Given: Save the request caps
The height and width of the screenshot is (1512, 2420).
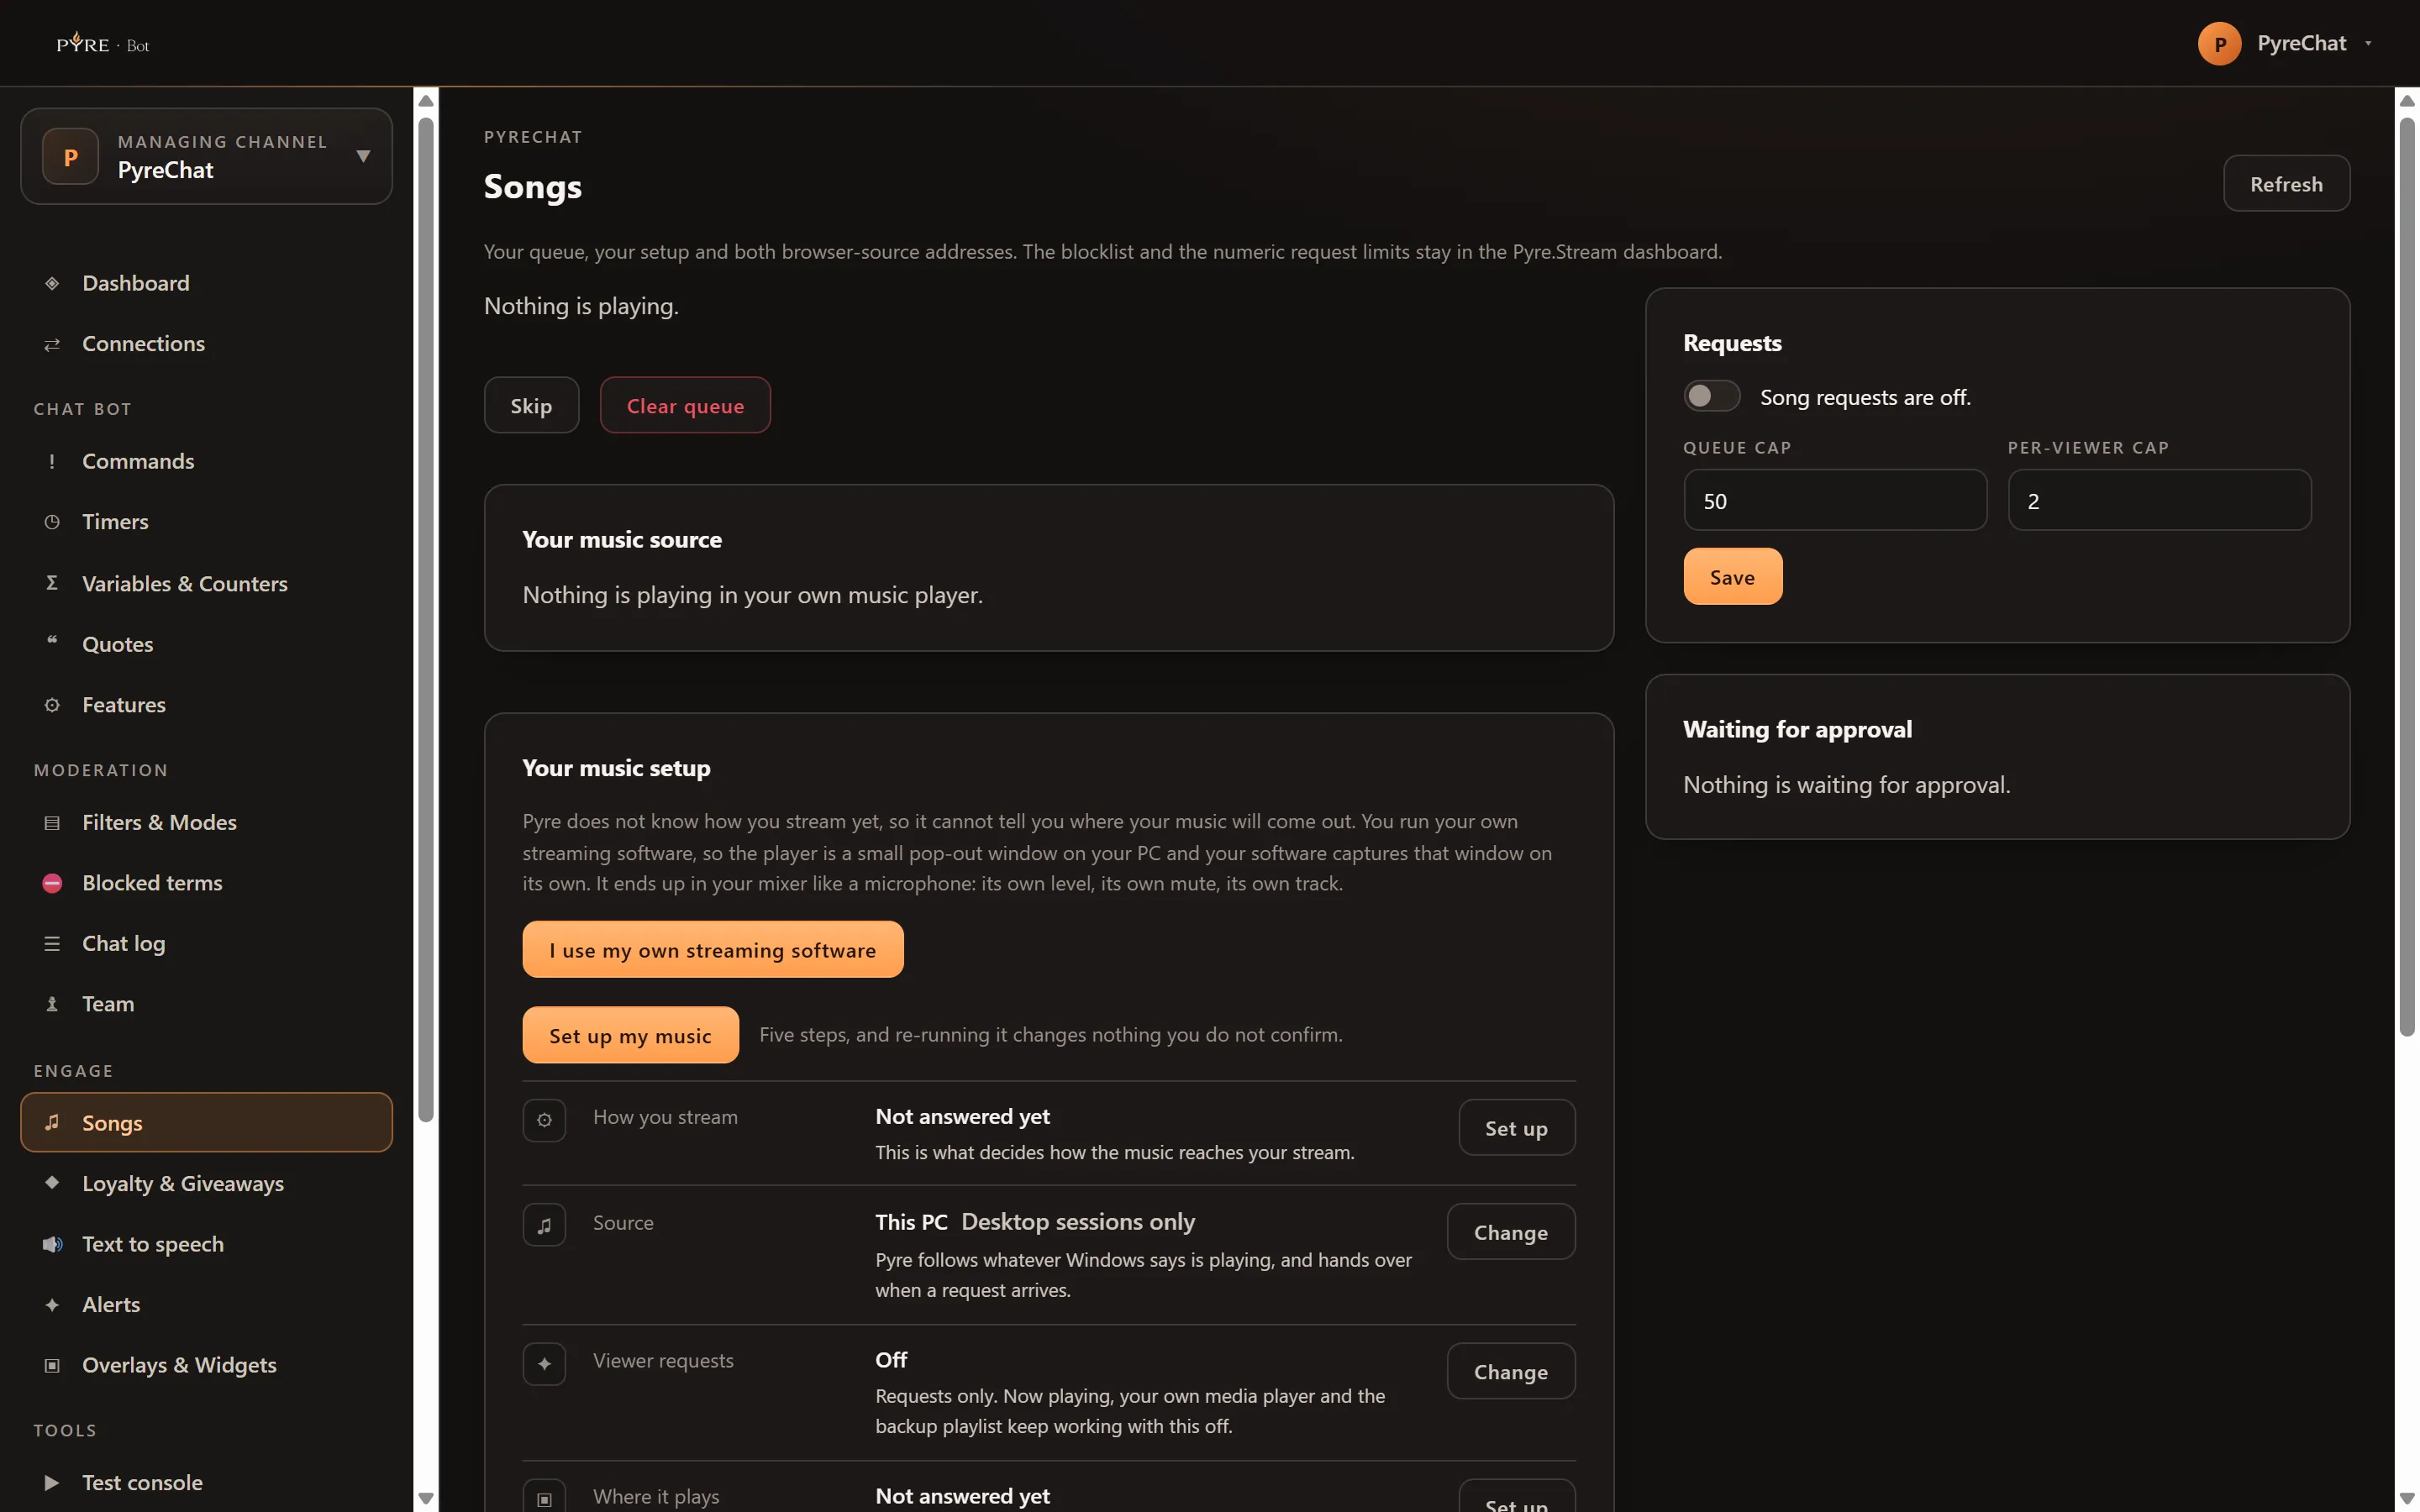Looking at the screenshot, I should coord(1732,576).
